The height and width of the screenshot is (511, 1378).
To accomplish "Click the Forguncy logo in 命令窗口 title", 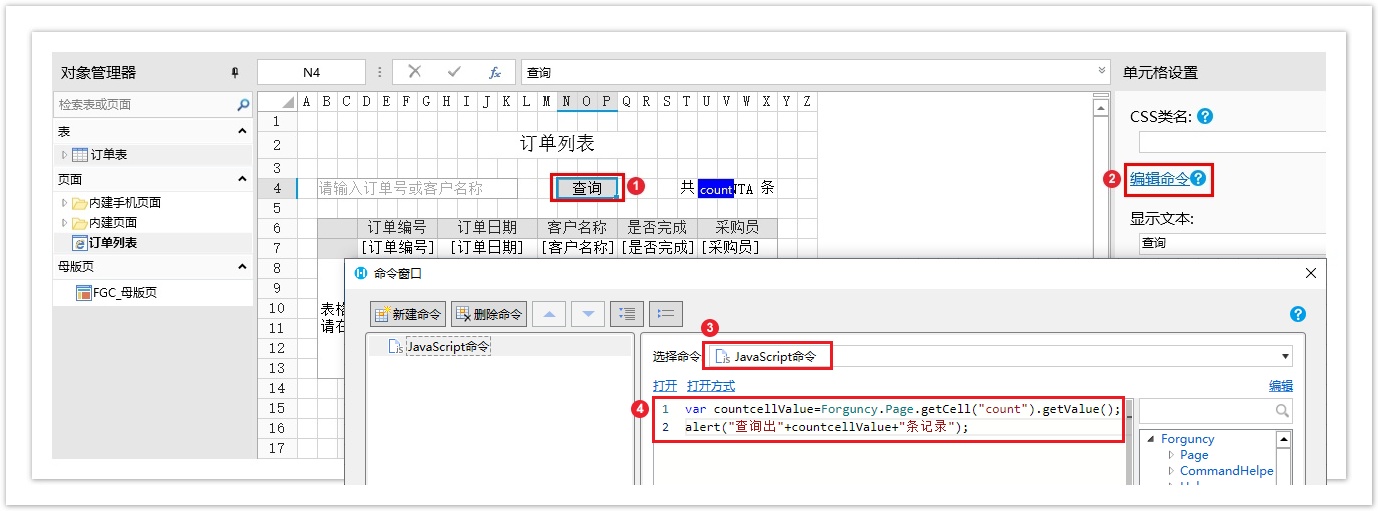I will pyautogui.click(x=362, y=273).
